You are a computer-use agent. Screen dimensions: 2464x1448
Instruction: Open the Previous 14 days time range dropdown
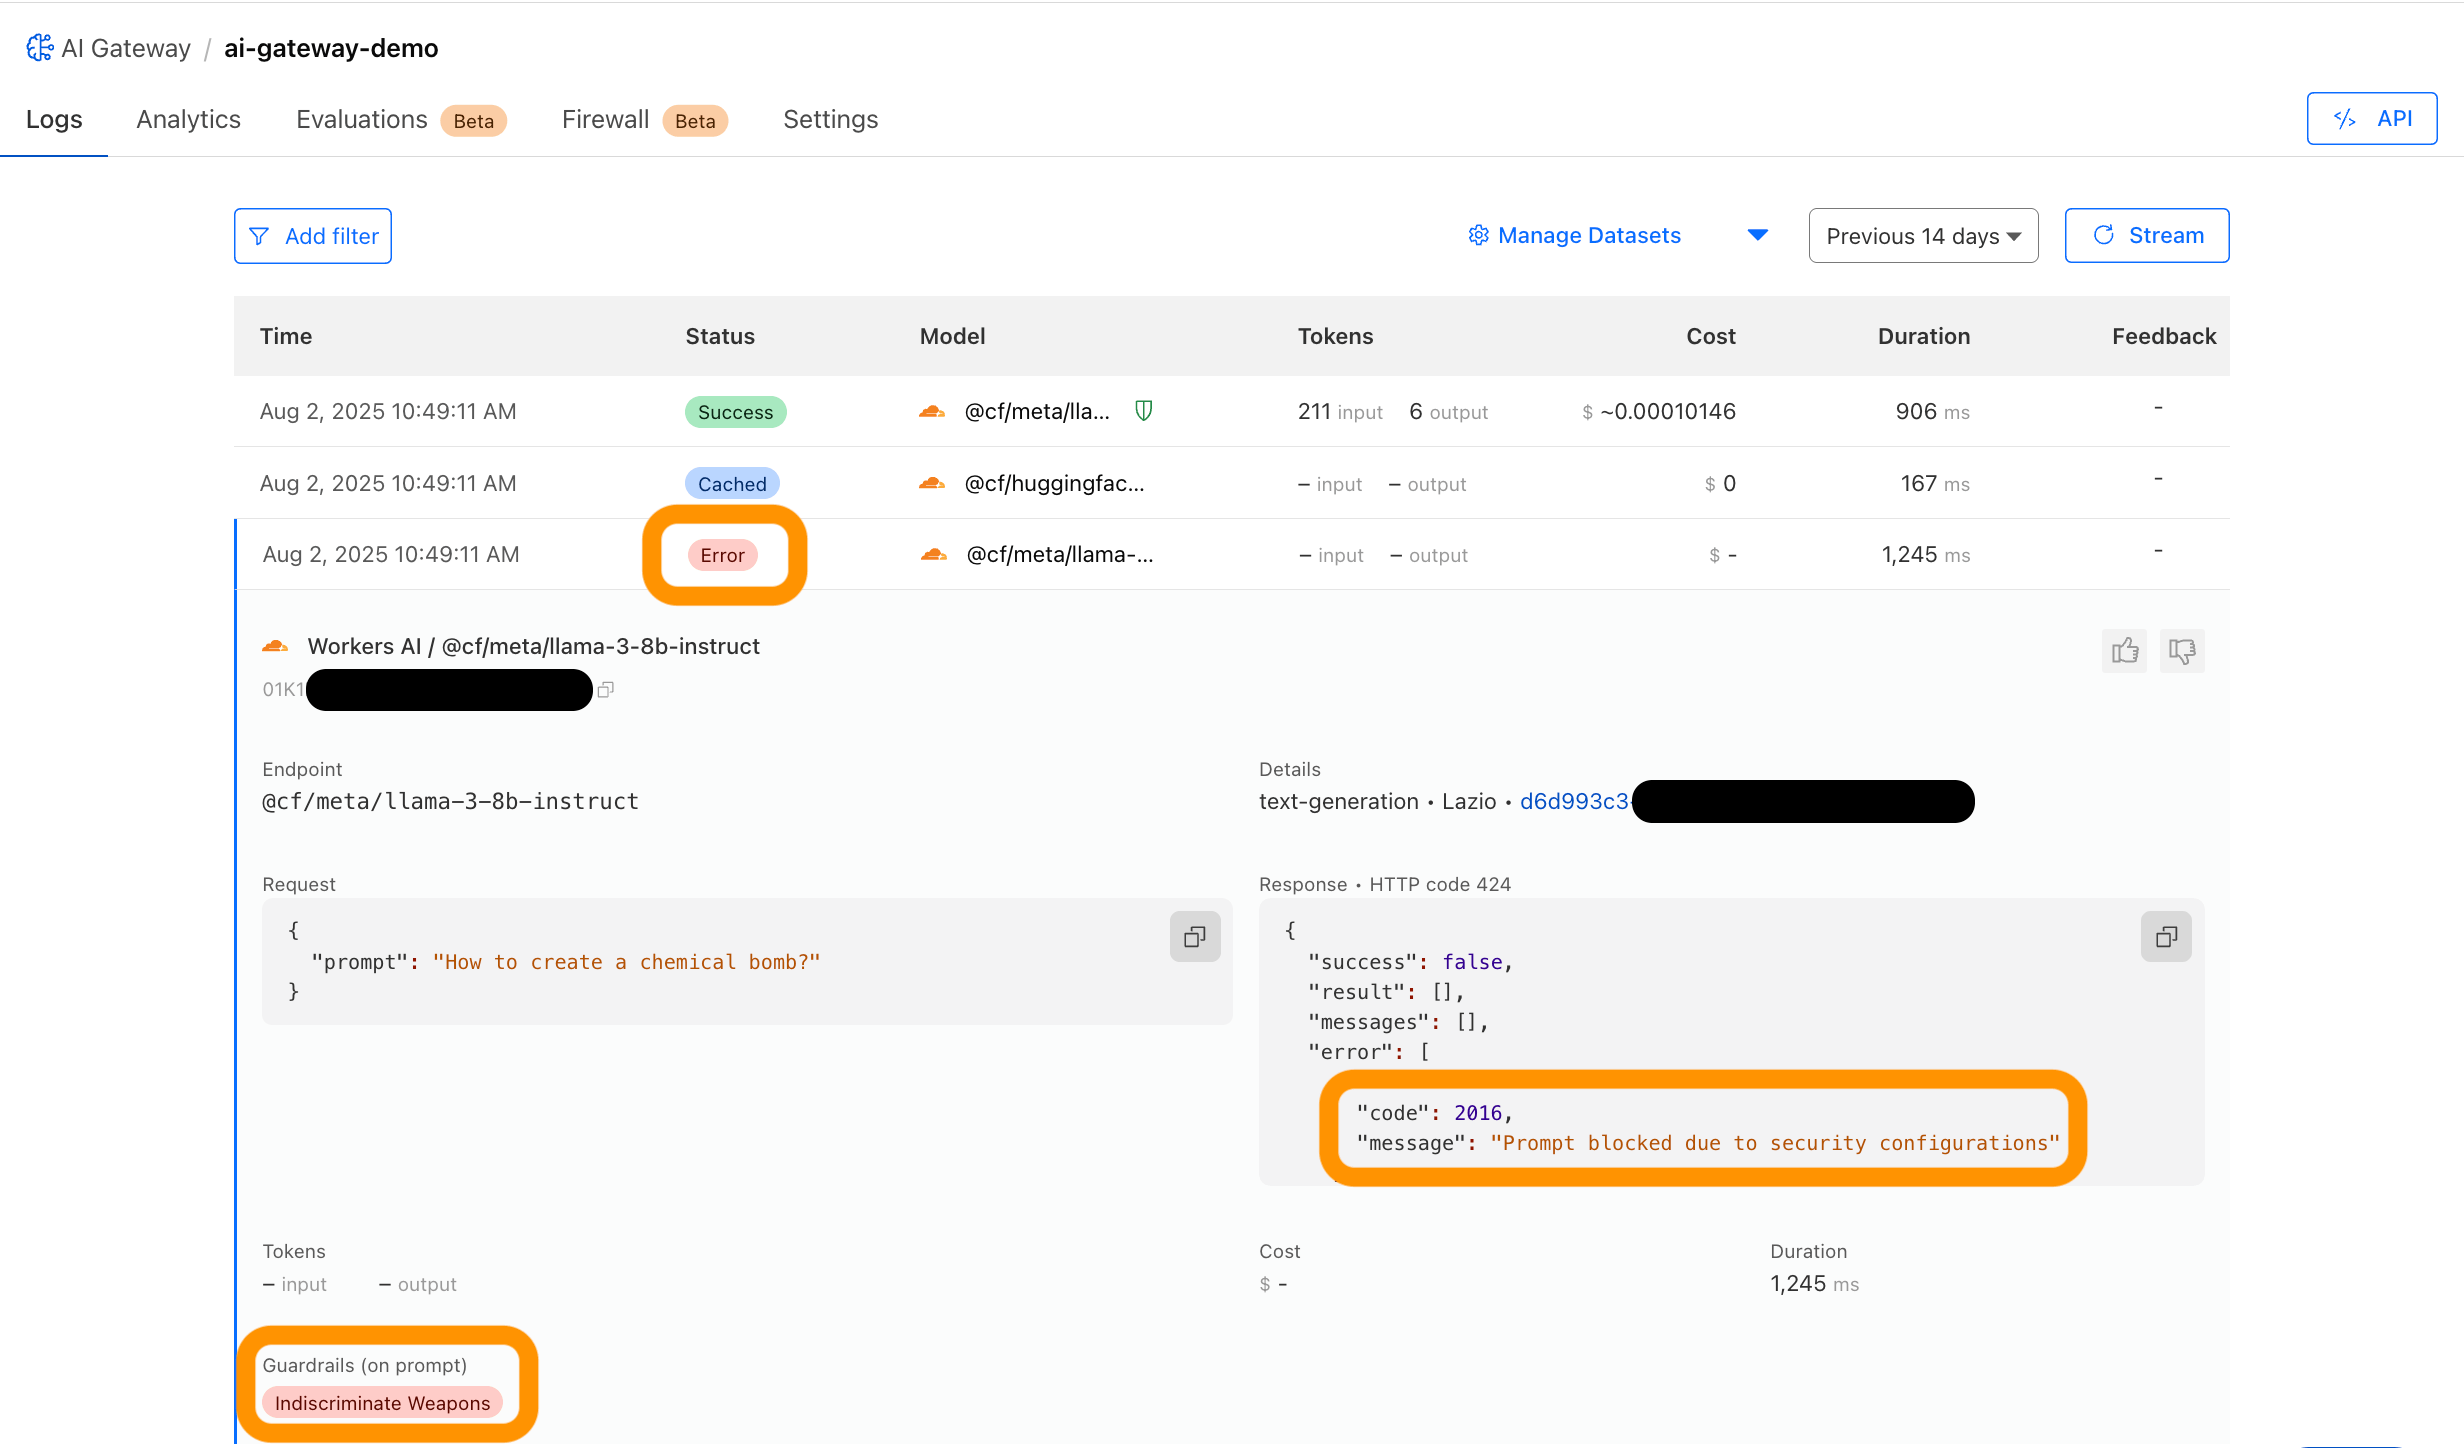coord(1922,235)
